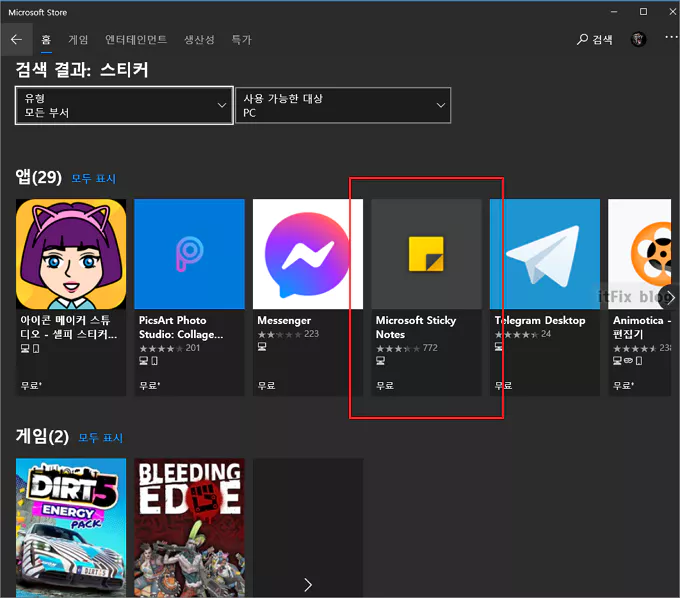This screenshot has height=598, width=680.
Task: Click the Animotica 편집기 title
Action: point(642,327)
